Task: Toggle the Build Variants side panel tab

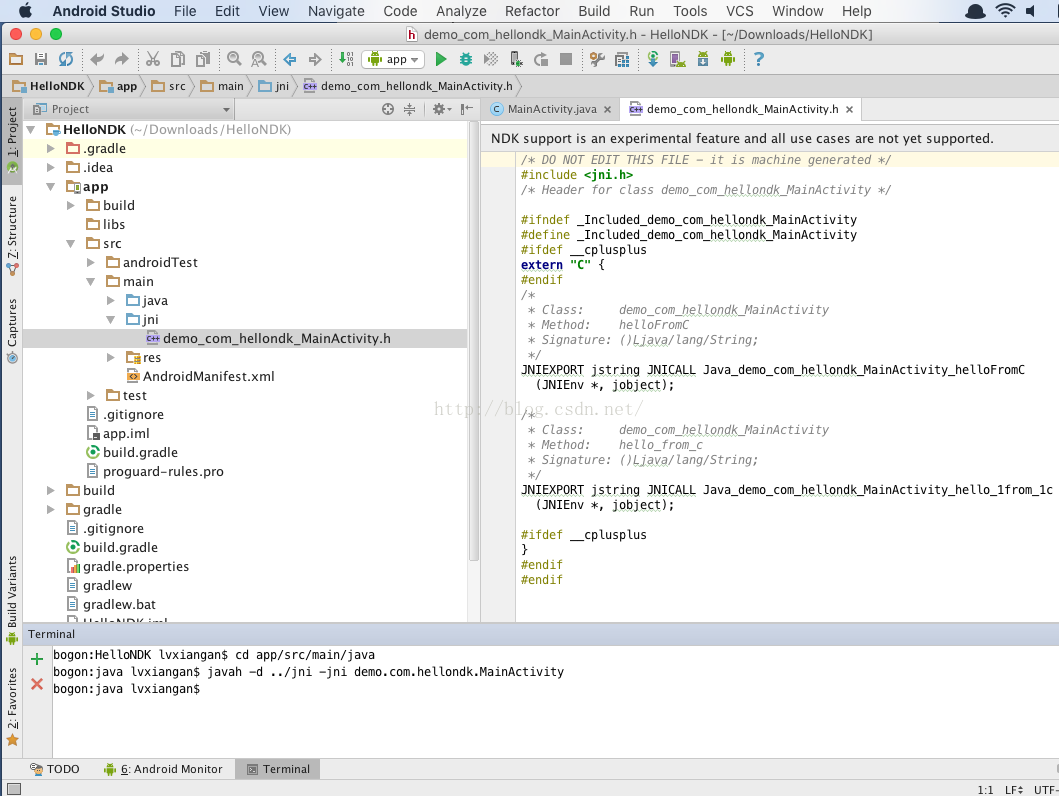Action: click(x=12, y=600)
